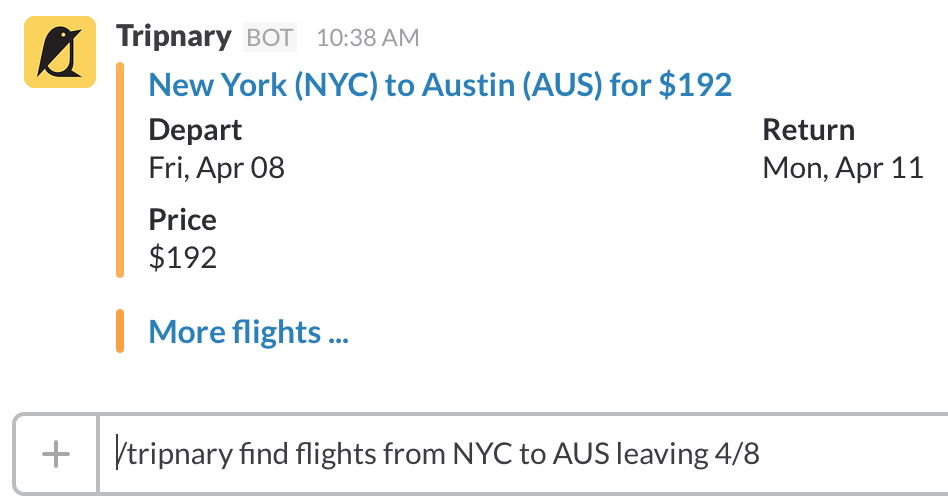Click NYC in the typed command text
Image resolution: width=948 pixels, height=503 pixels.
pyautogui.click(x=484, y=455)
